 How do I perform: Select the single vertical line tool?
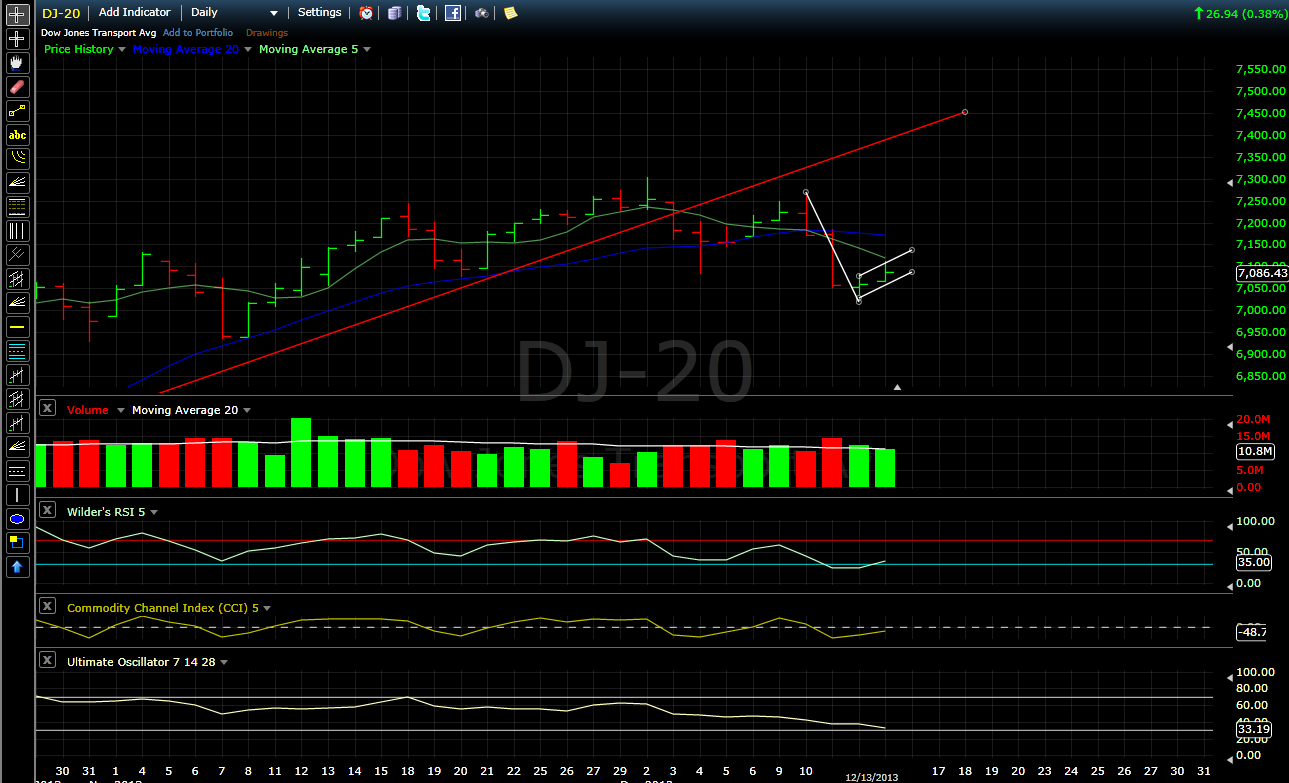coord(17,495)
